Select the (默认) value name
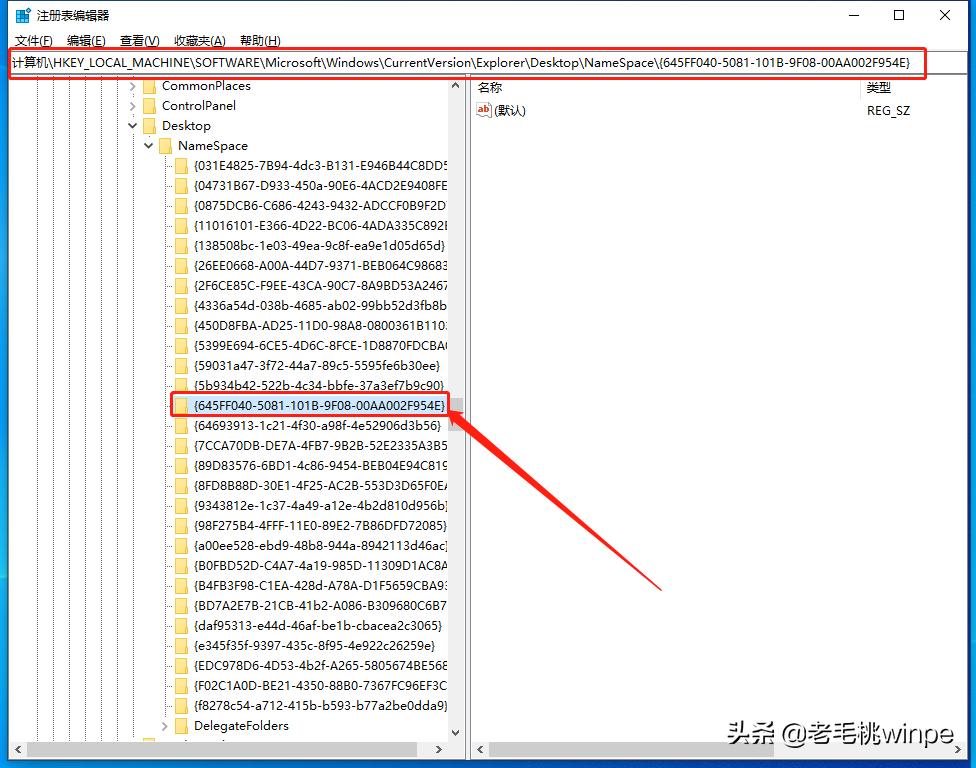Viewport: 976px width, 768px height. click(x=510, y=111)
